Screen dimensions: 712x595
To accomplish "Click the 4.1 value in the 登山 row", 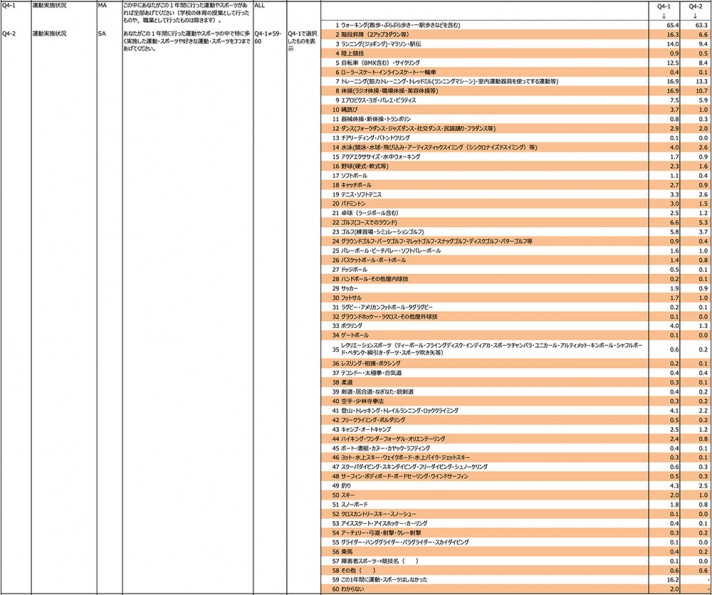I will [674, 411].
